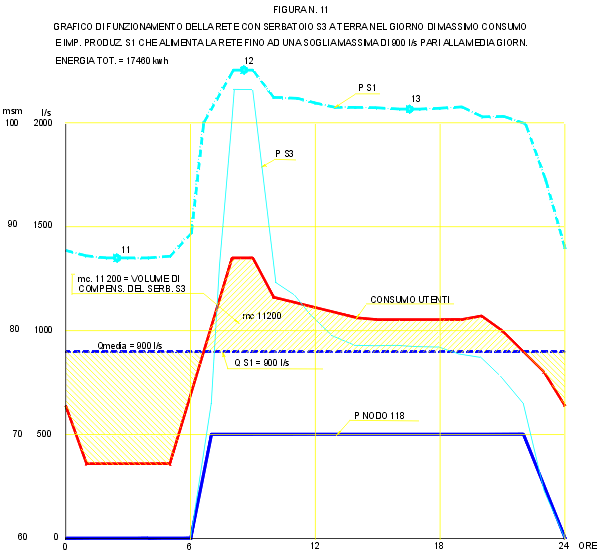600x557 pixels.
Task: Click the VOLUME DI COMPENS. DEL SERB. S3 annotation
Action: pos(130,282)
